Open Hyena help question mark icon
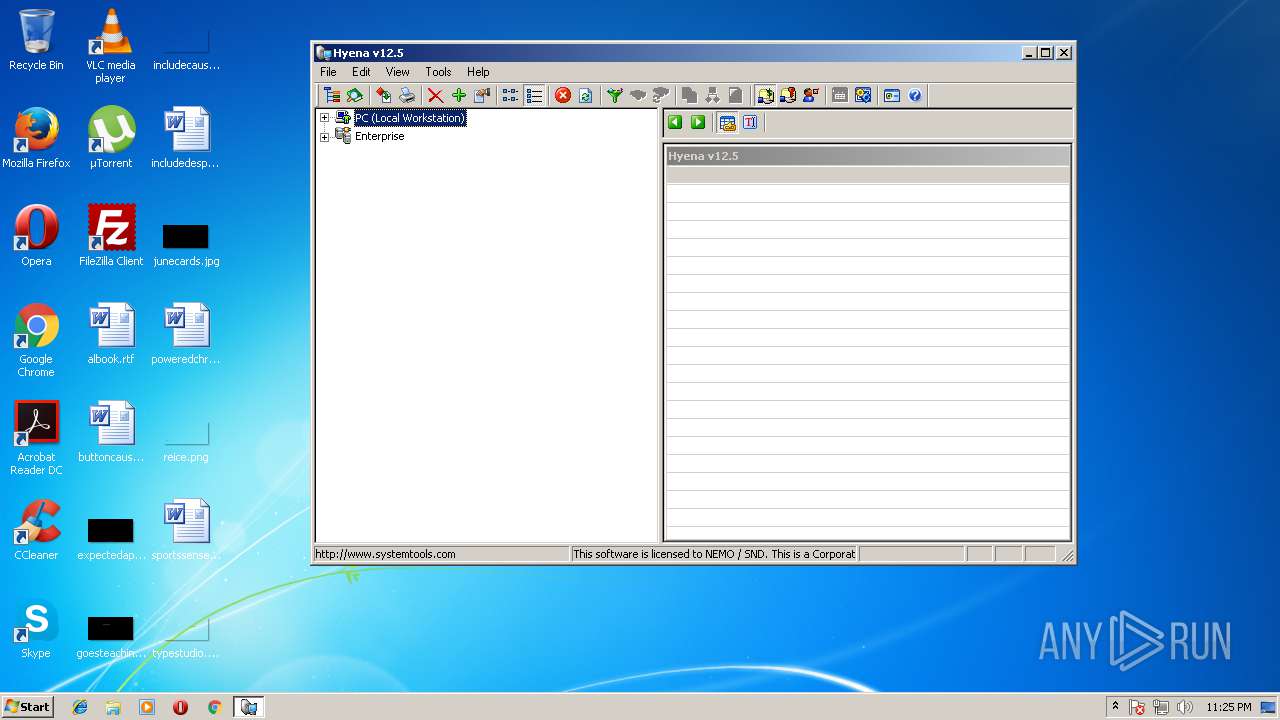Image resolution: width=1280 pixels, height=720 pixels. point(915,95)
